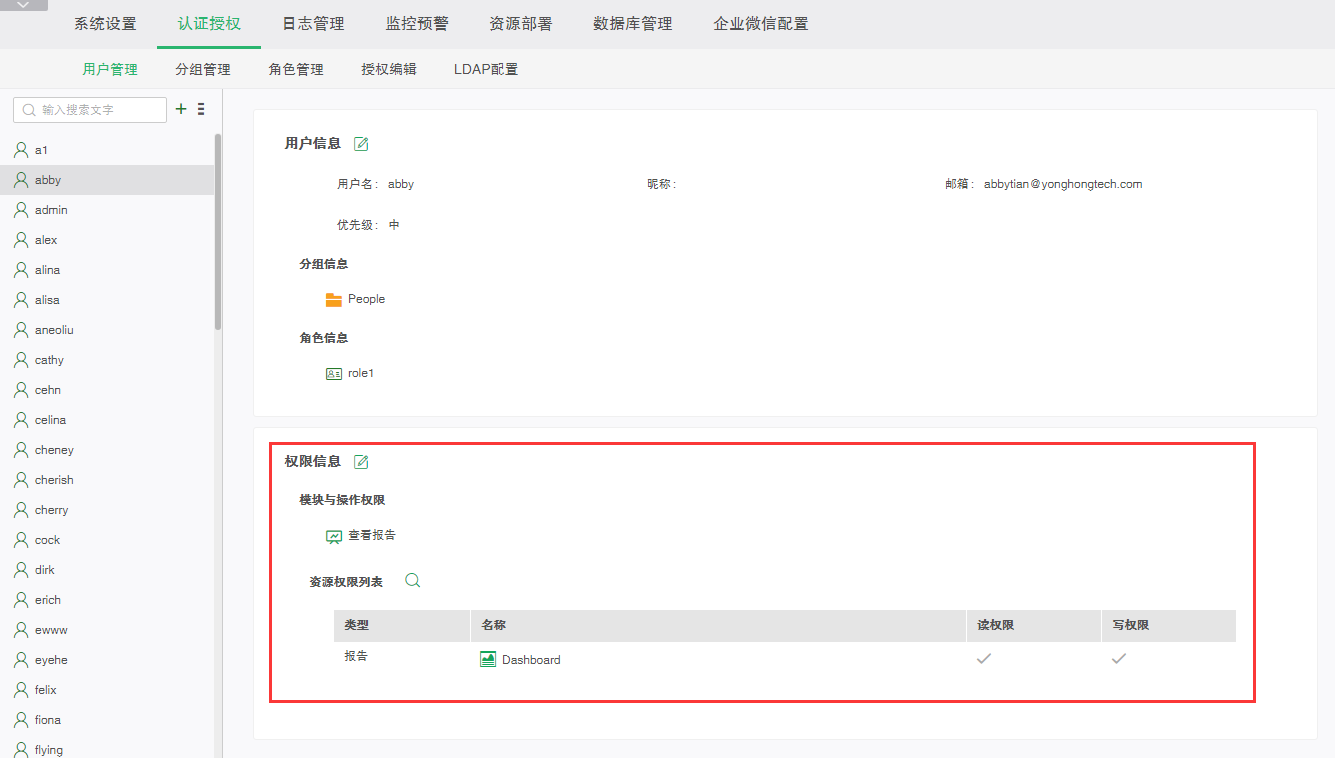Click the edit pencil icon beside 权限信息

pyautogui.click(x=361, y=461)
